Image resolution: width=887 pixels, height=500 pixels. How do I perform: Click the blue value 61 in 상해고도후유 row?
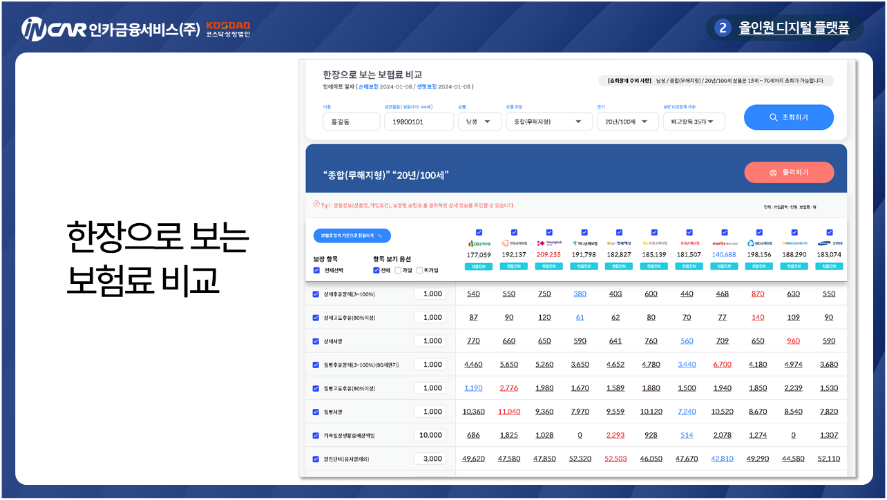click(x=580, y=318)
